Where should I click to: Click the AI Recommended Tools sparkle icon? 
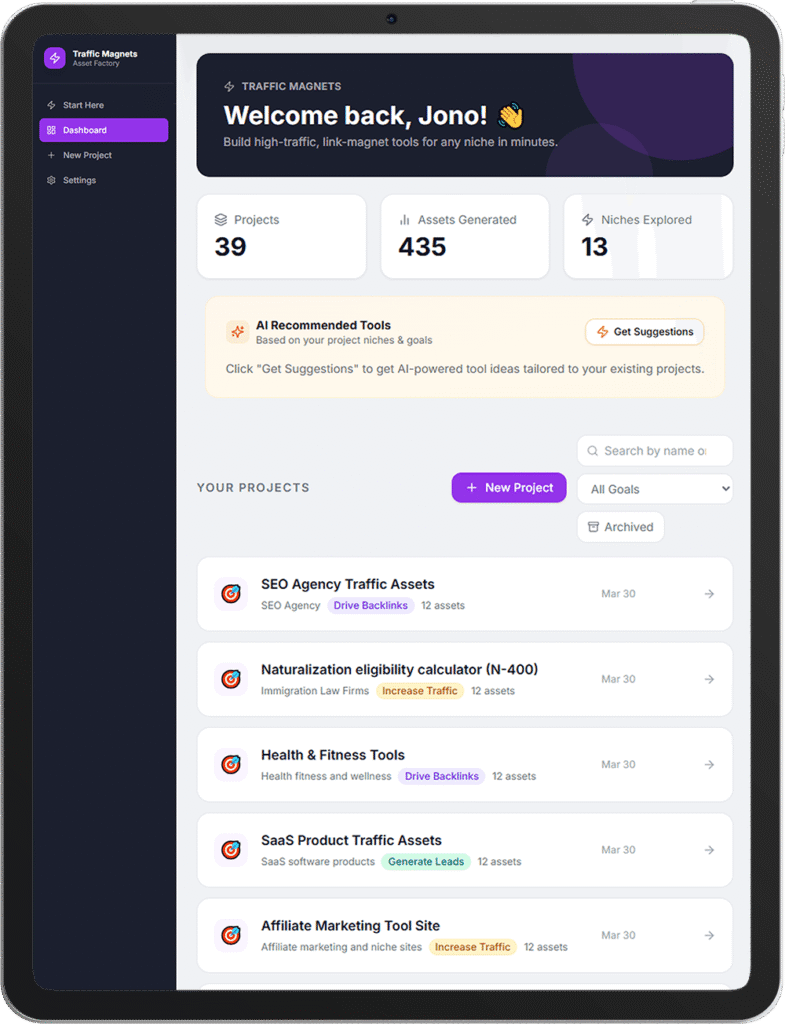237,332
